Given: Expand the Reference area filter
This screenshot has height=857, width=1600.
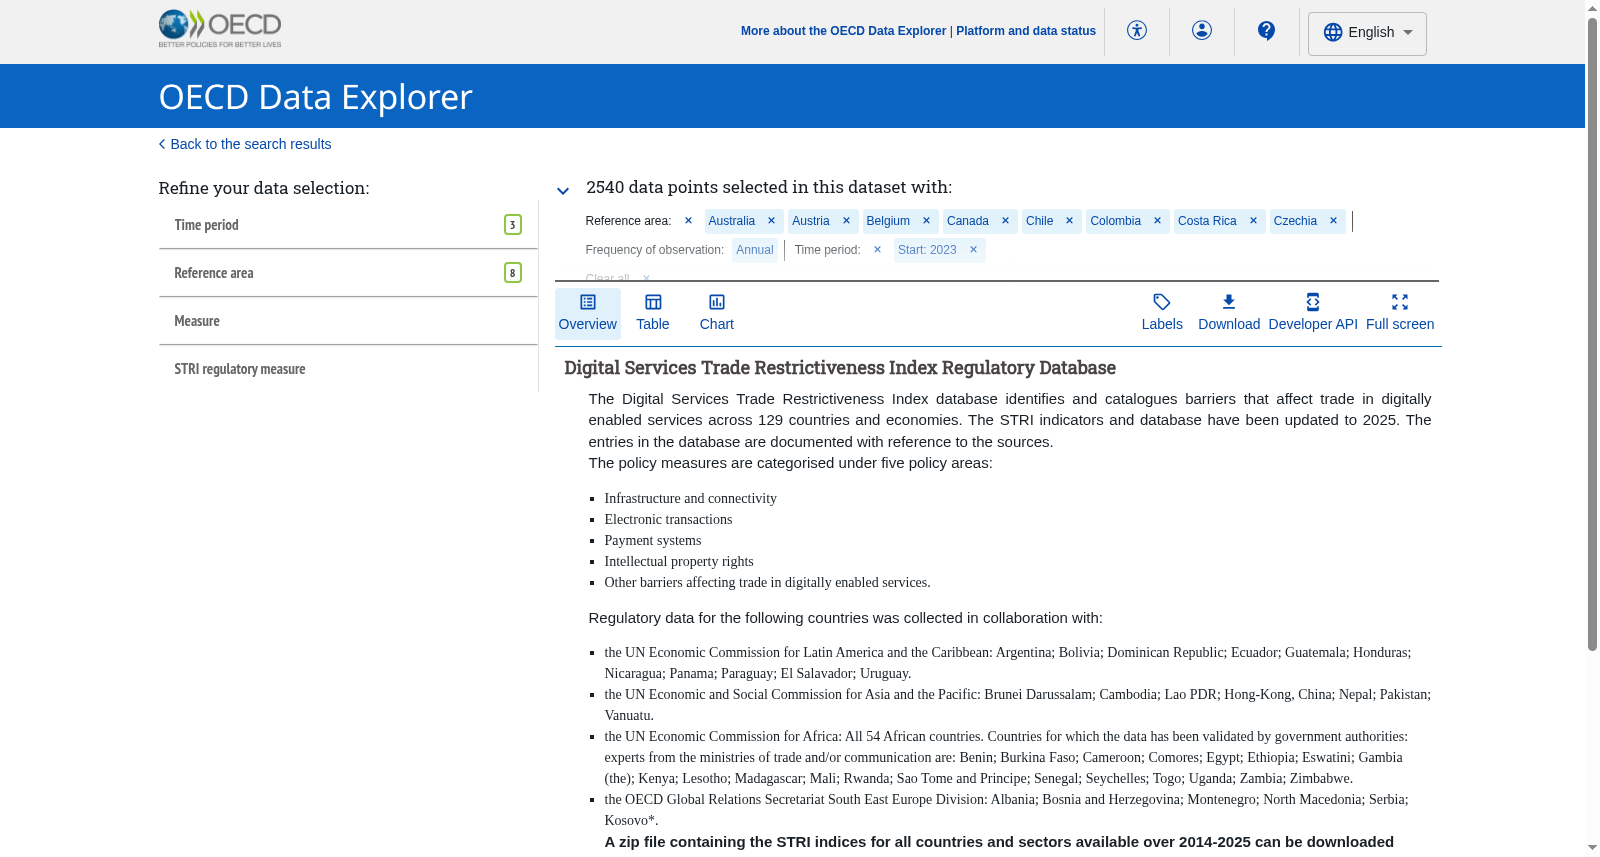Looking at the screenshot, I should [x=348, y=273].
